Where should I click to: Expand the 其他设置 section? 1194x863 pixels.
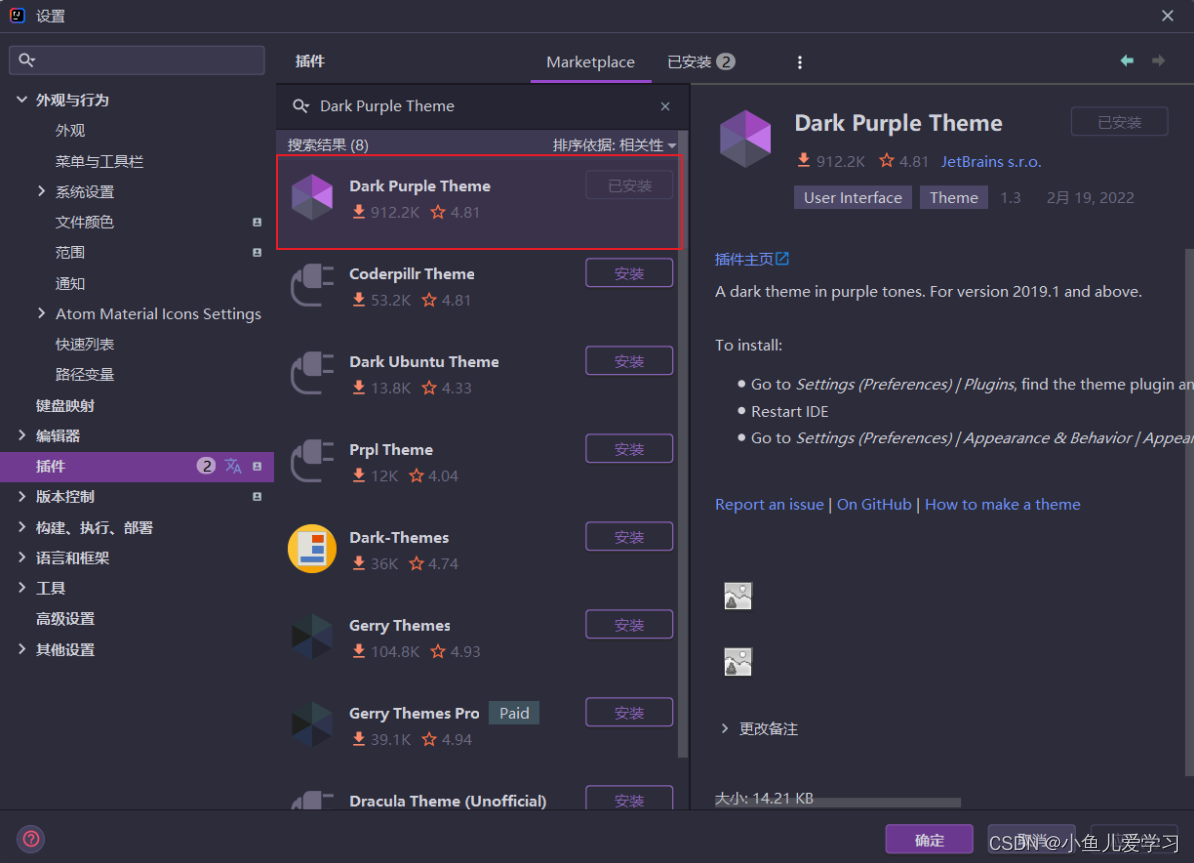[x=22, y=649]
